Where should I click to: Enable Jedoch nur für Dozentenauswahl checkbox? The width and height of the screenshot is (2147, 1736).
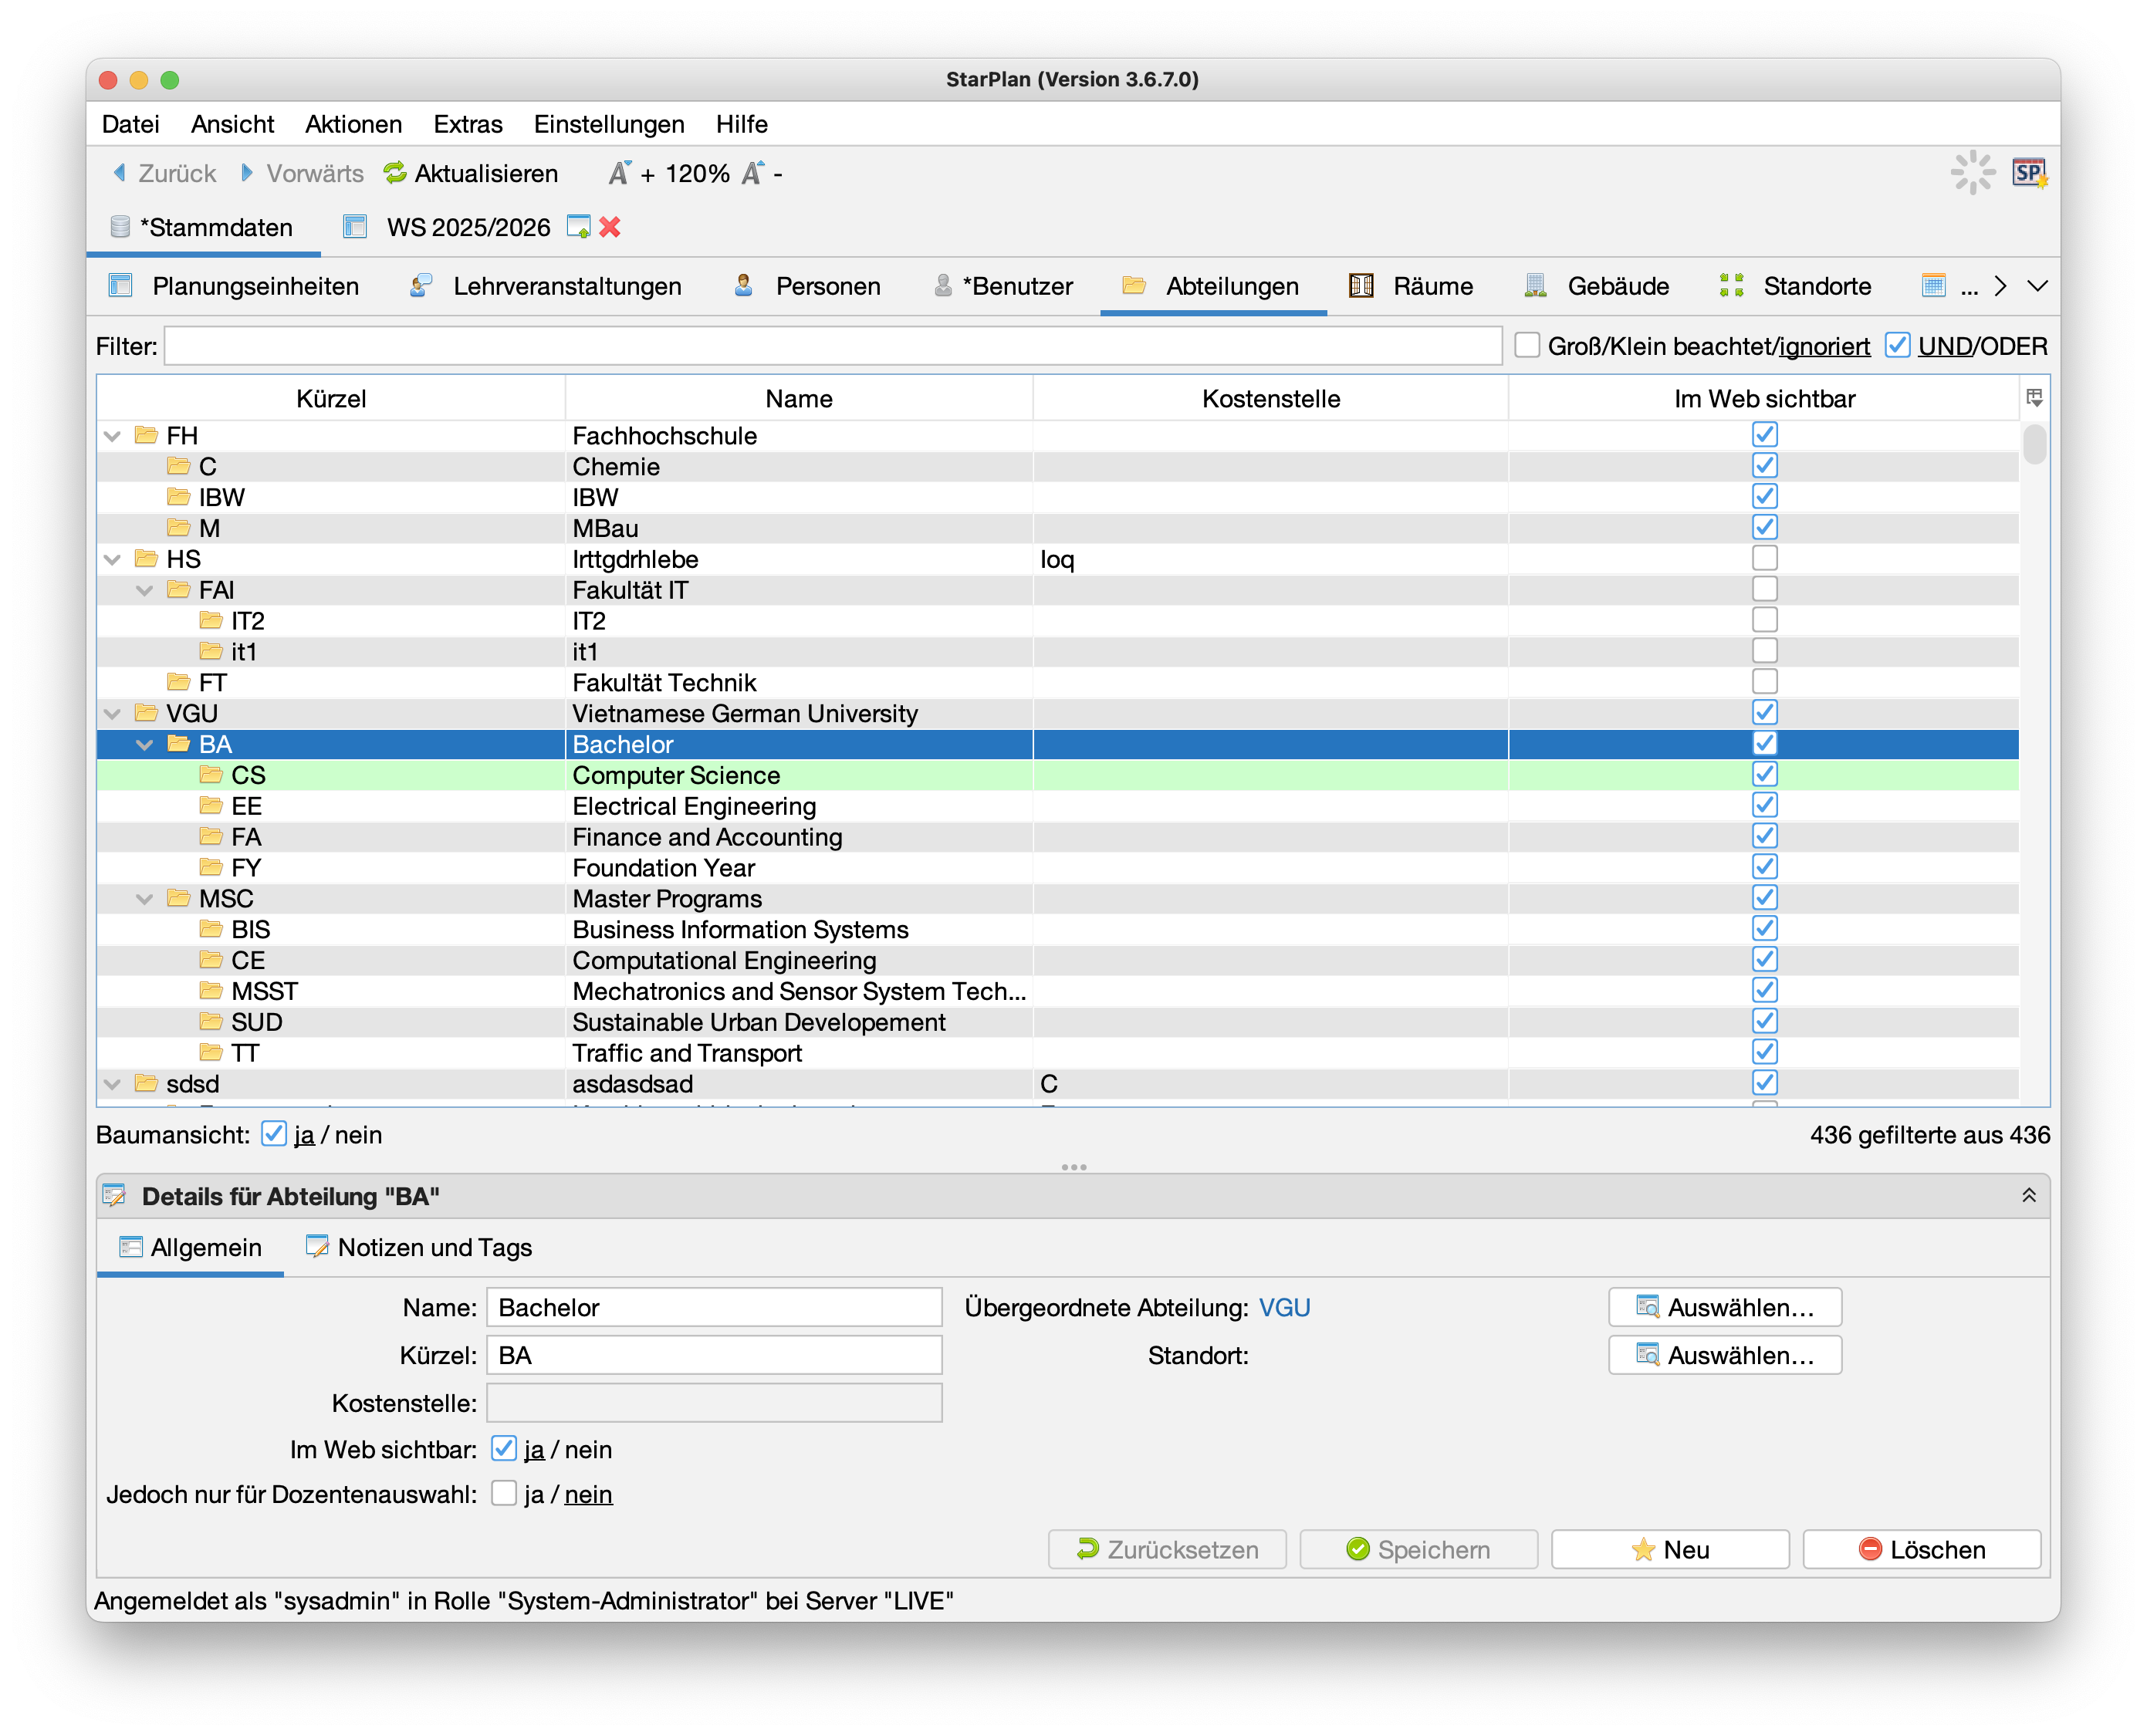point(504,1493)
